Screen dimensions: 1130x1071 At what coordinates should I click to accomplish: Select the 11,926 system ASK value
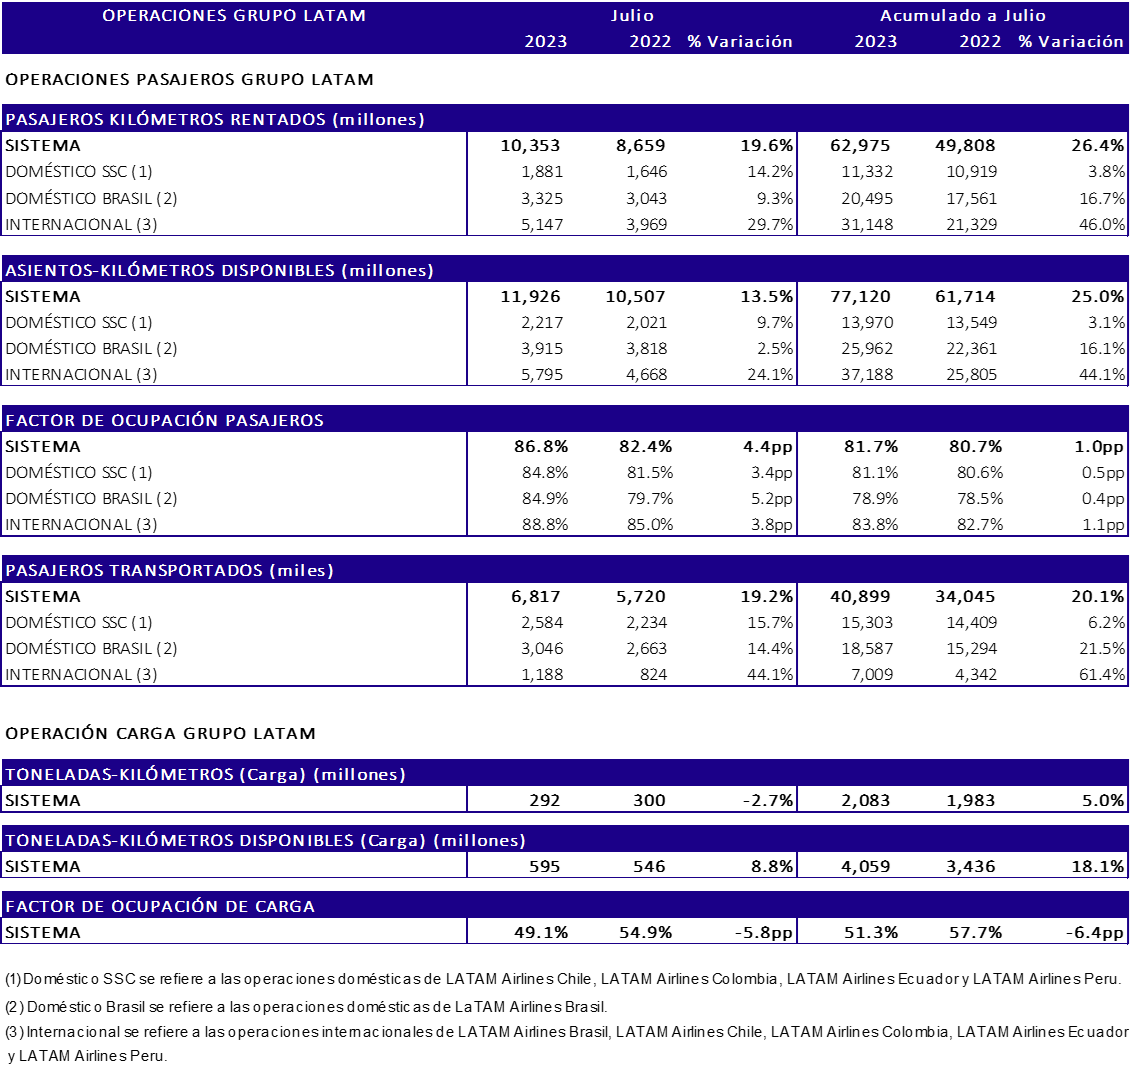pos(530,296)
